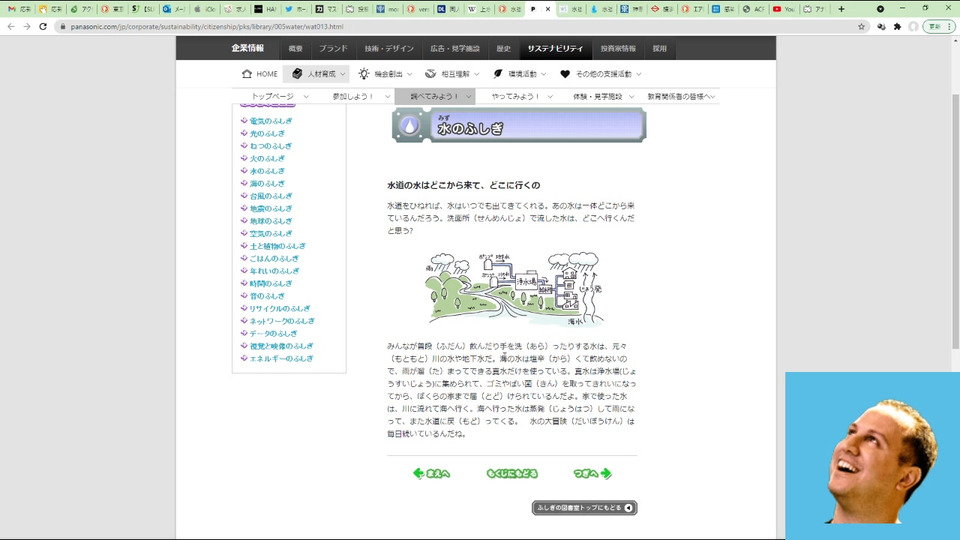This screenshot has height=540, width=960.
Task: Open the 採用 navigation item
Action: [x=659, y=48]
